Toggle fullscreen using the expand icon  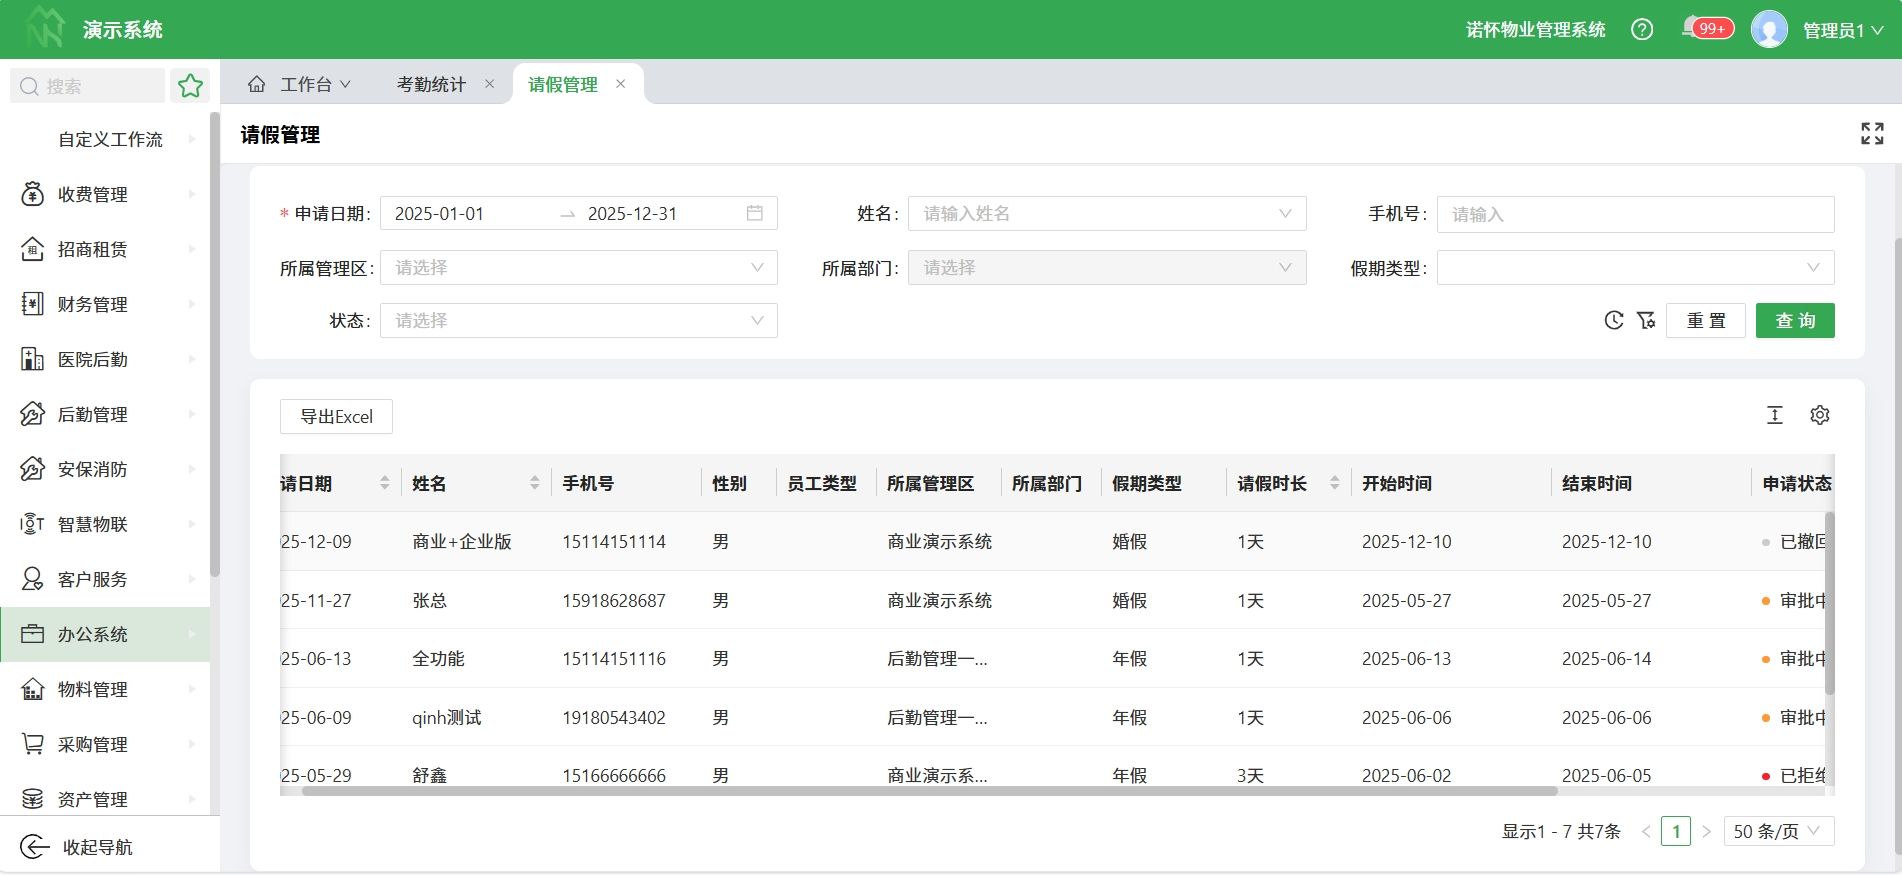coord(1872,134)
